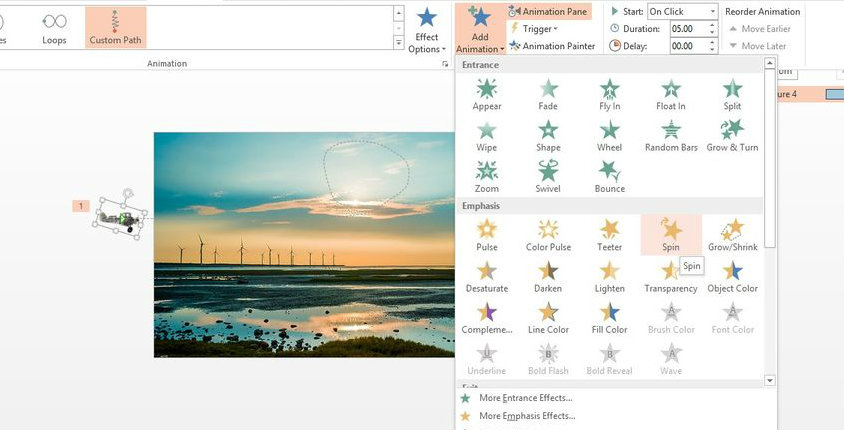
Task: Pick the Complementary Color emphasis effect
Action: [487, 319]
